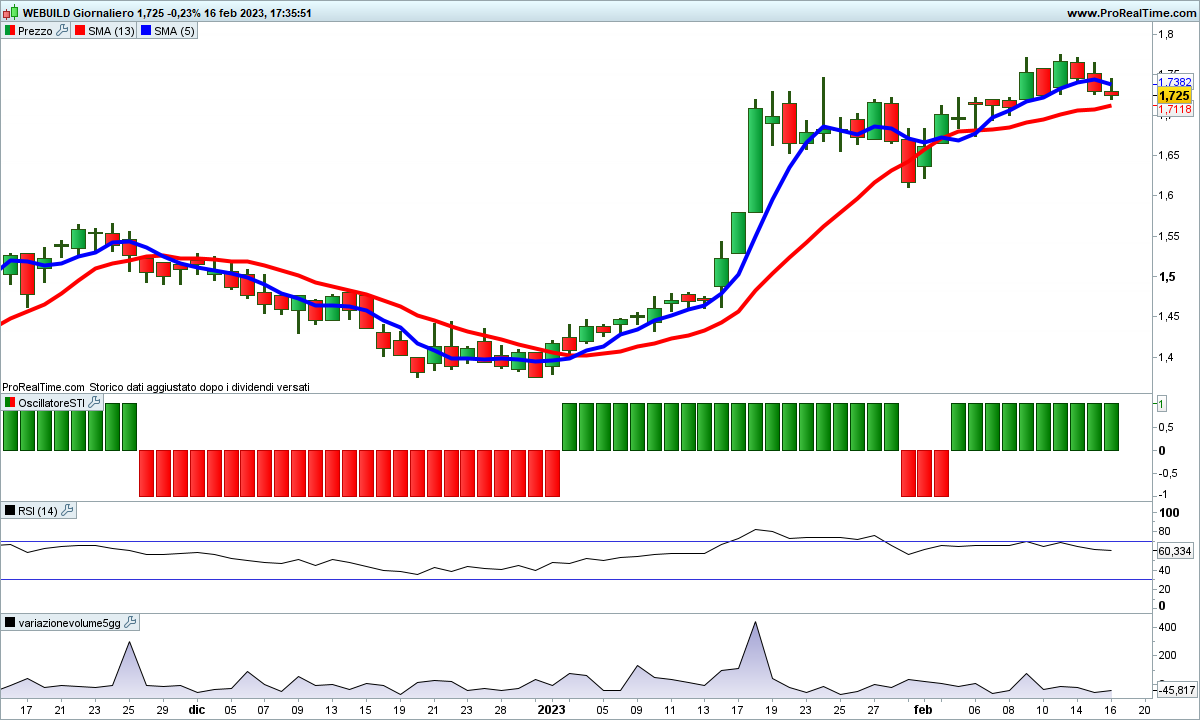
Task: Click the variazionevolume5gg black color square
Action: (10, 623)
